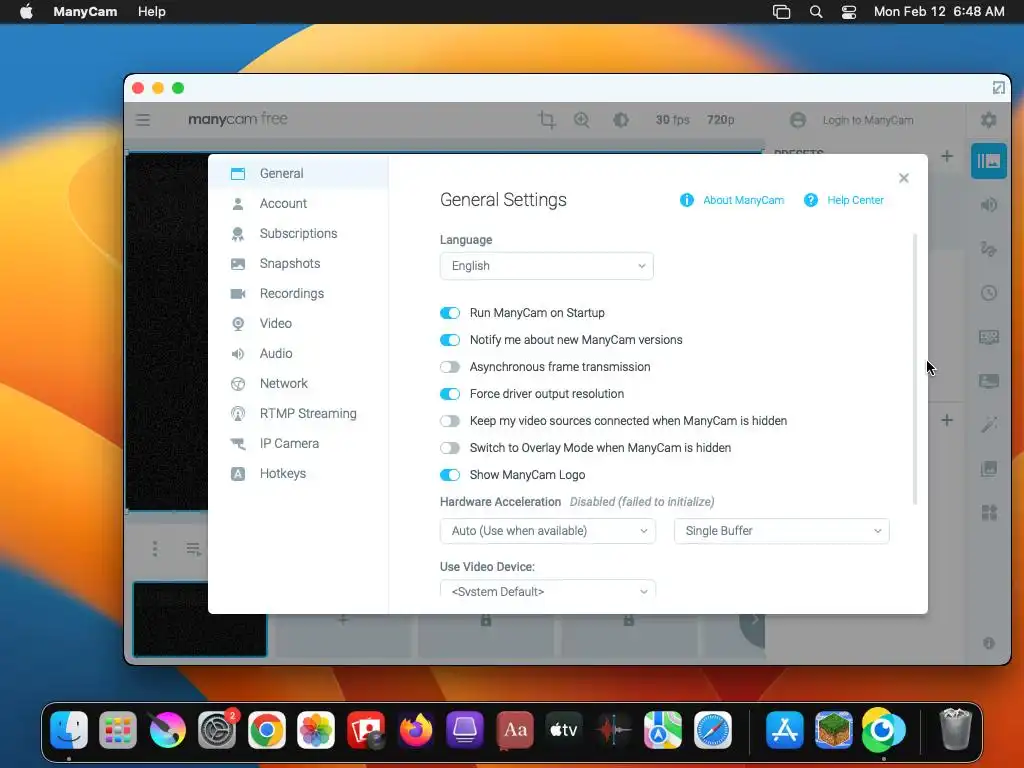
Task: Go to Subscriptions settings
Action: [298, 233]
